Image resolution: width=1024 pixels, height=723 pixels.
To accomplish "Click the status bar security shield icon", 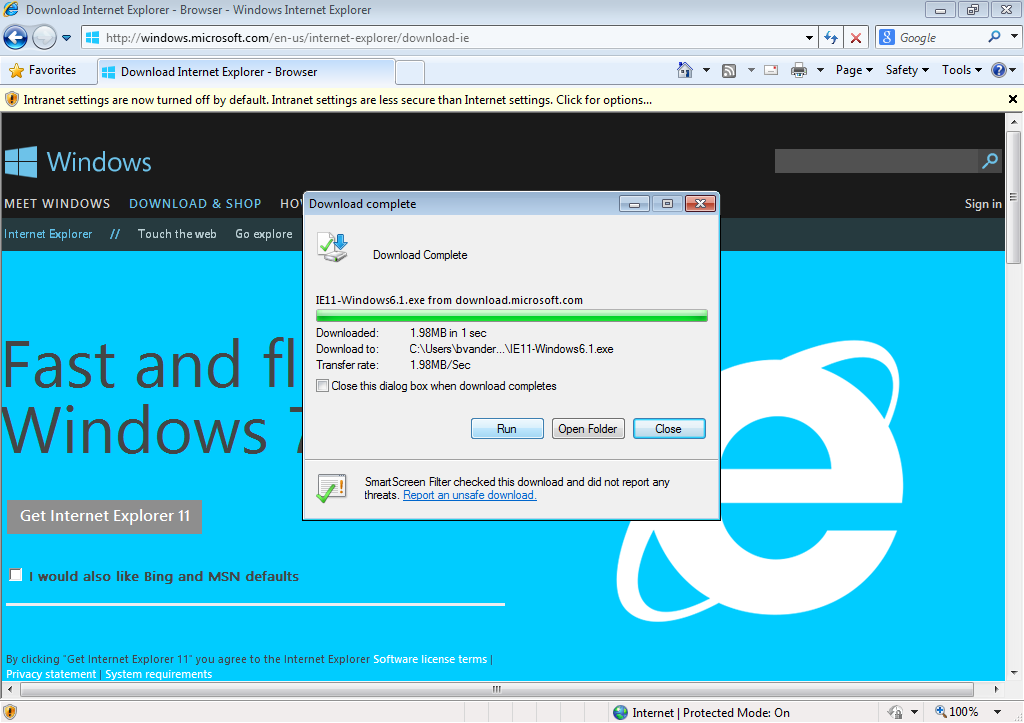I will 10,712.
